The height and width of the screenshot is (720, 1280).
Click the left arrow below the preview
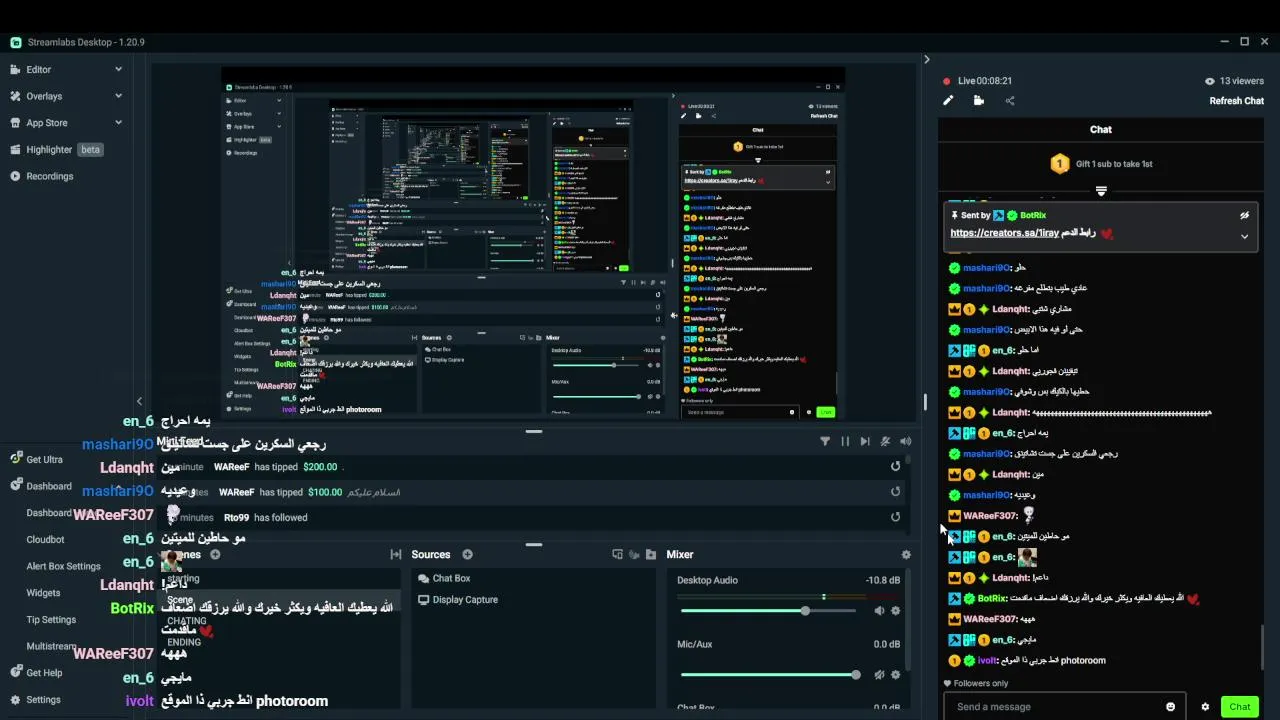pos(140,401)
